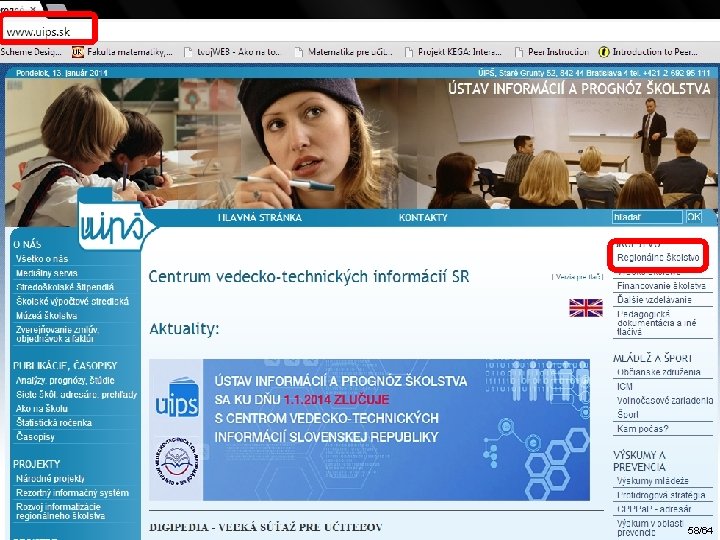Click the date Pondelok, 13. január 2014
This screenshot has width=720, height=540.
tap(62, 73)
